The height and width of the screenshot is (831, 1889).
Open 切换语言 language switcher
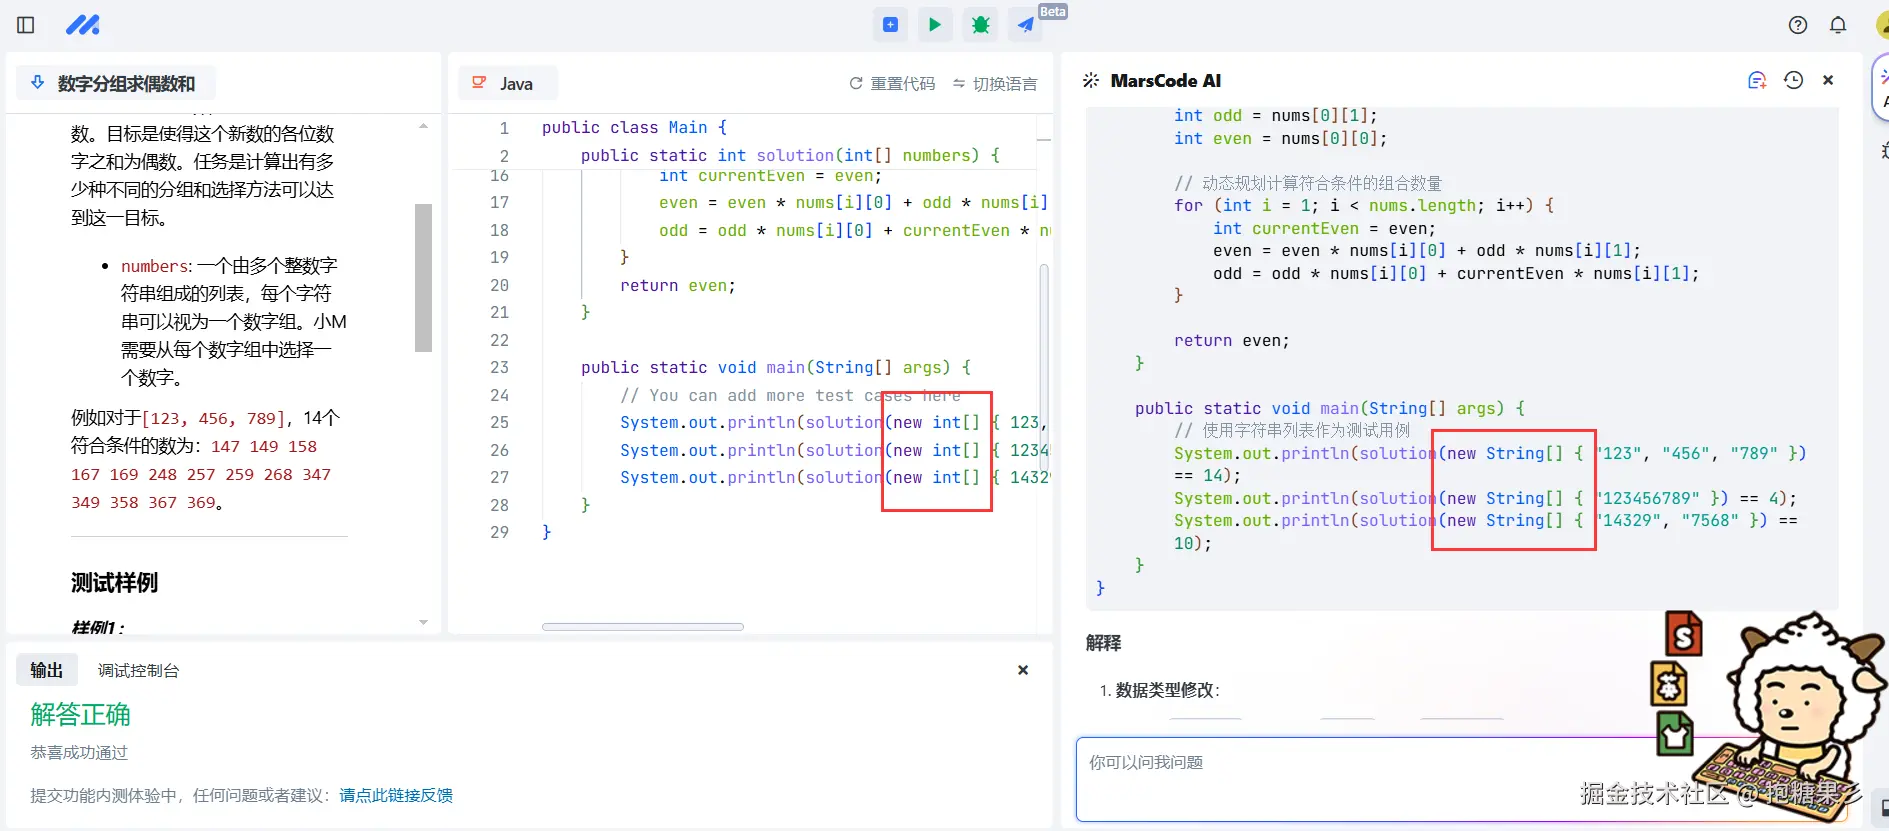994,84
